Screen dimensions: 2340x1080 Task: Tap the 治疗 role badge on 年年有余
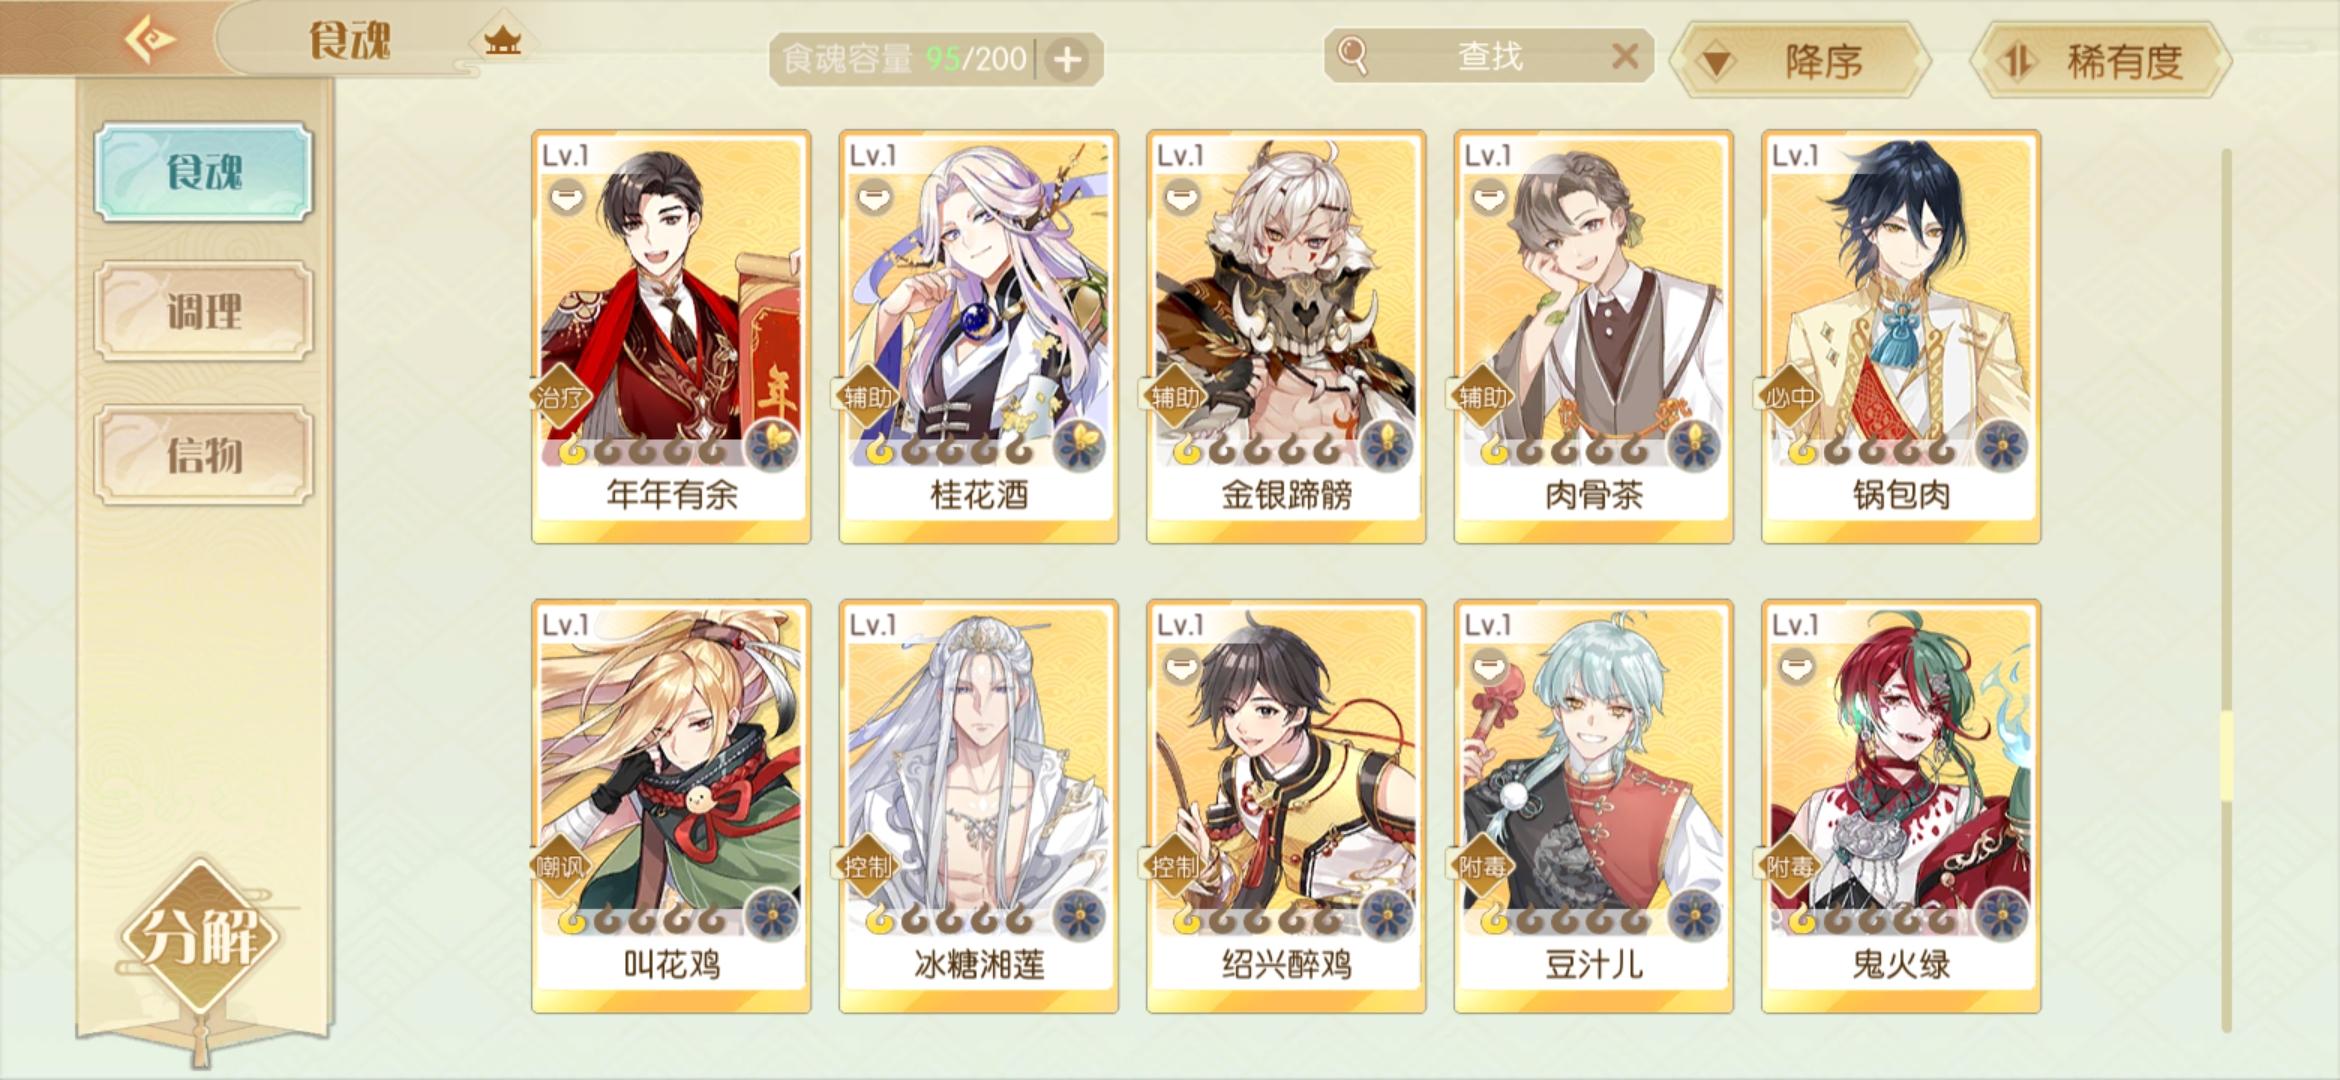tap(559, 398)
